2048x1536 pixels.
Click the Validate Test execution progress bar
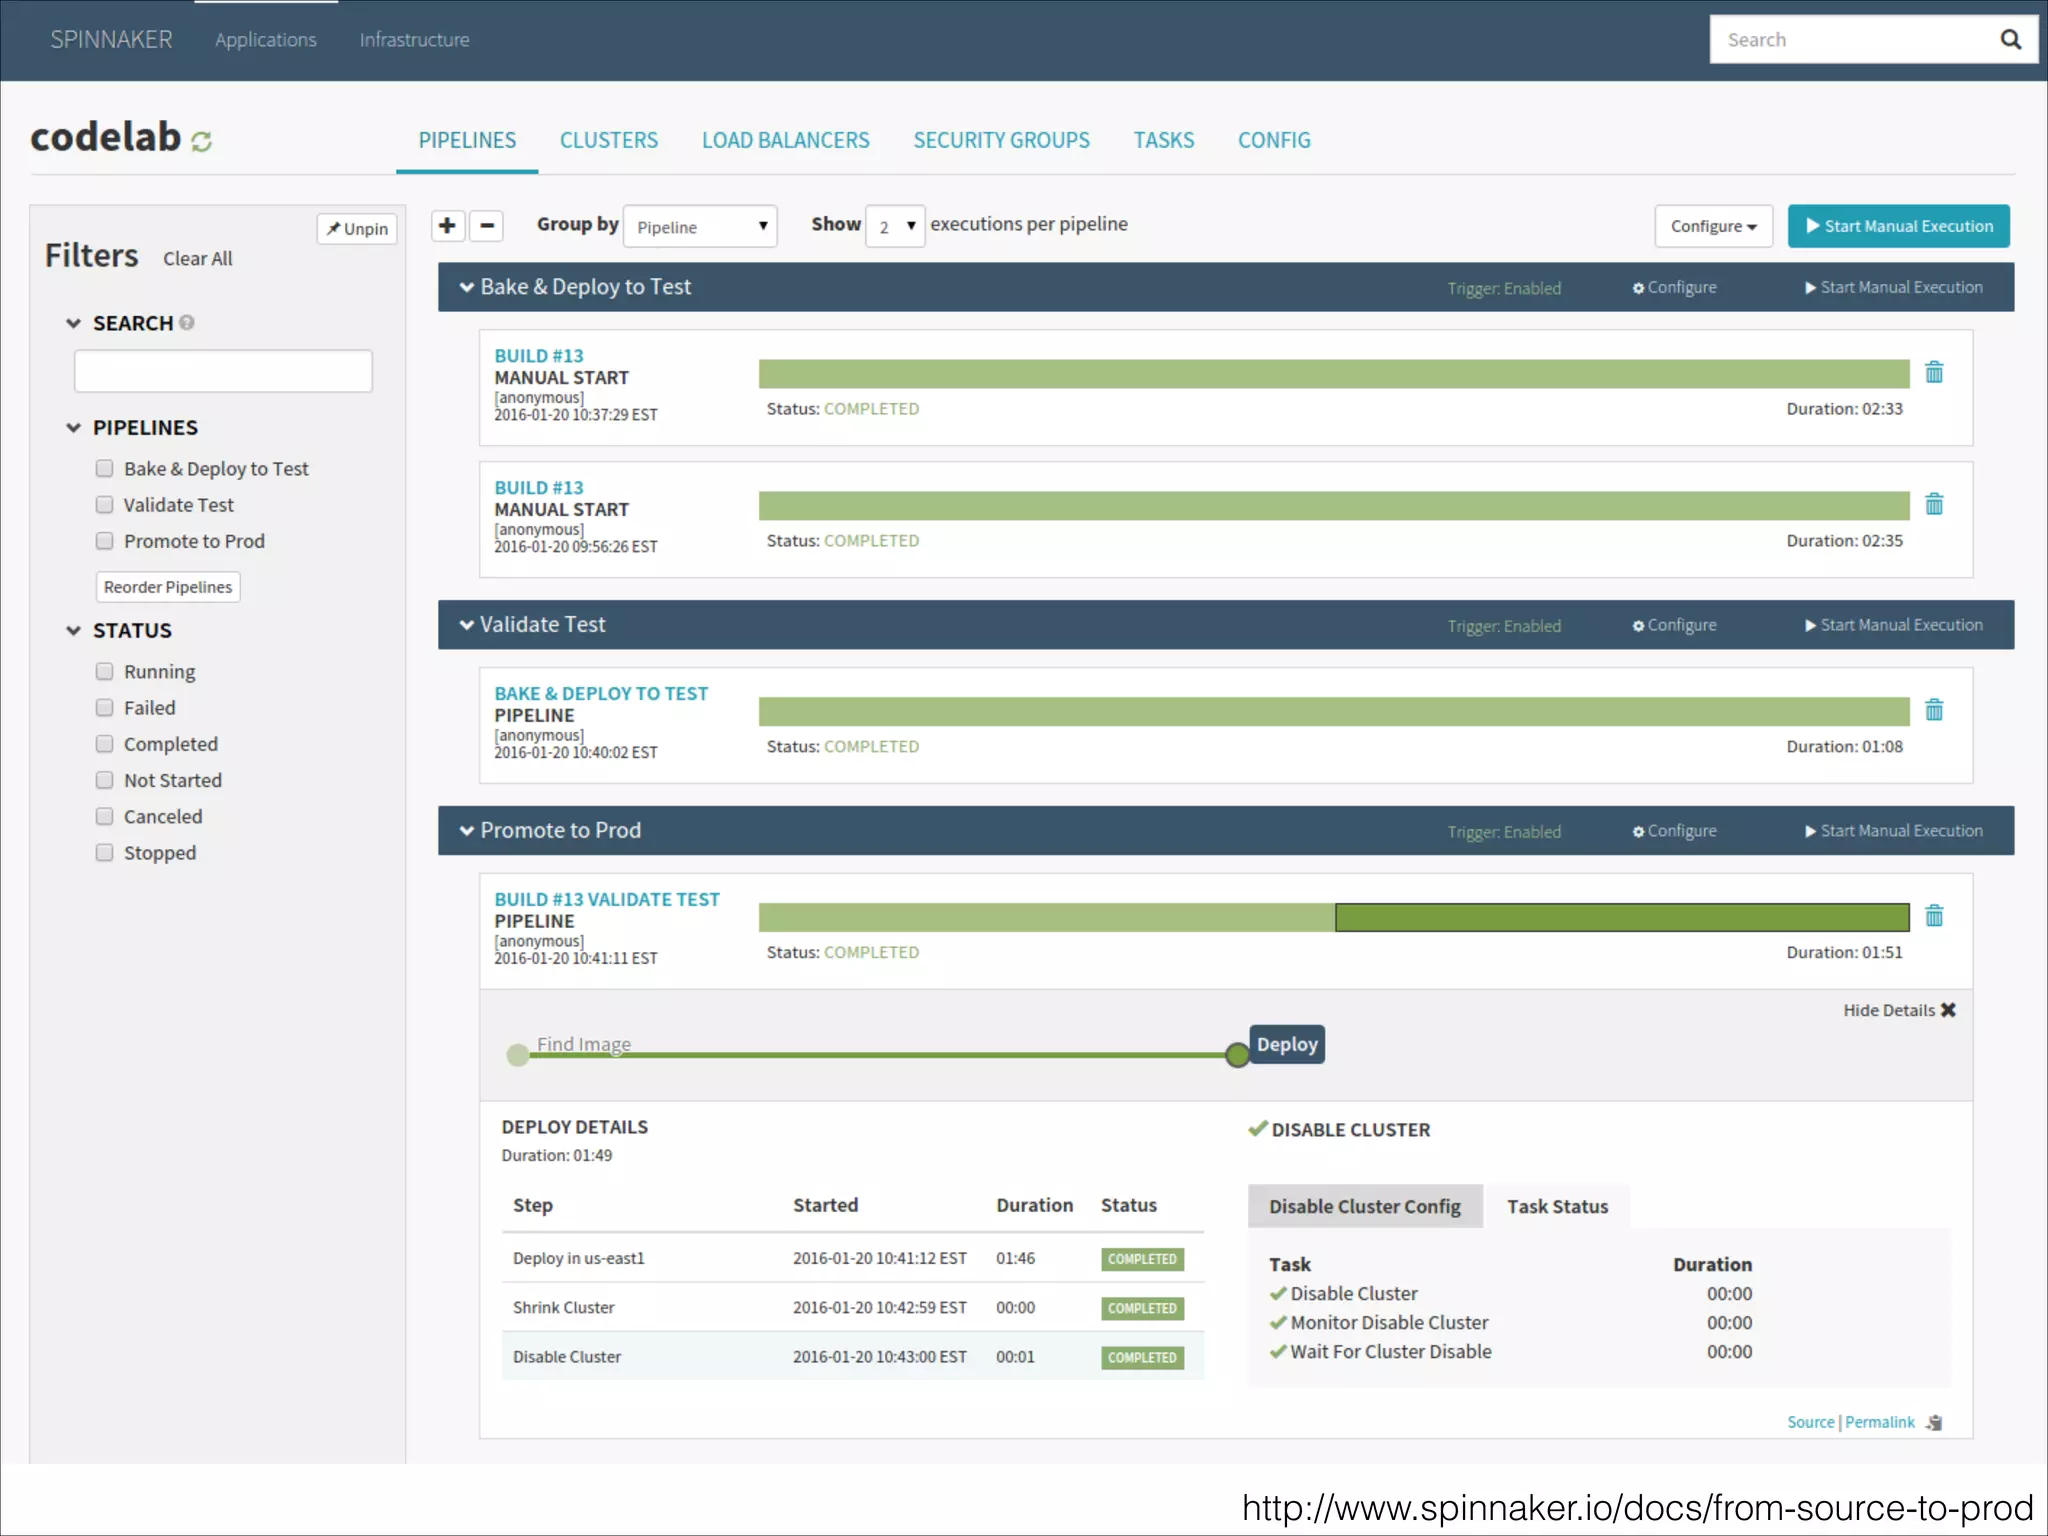point(1334,711)
